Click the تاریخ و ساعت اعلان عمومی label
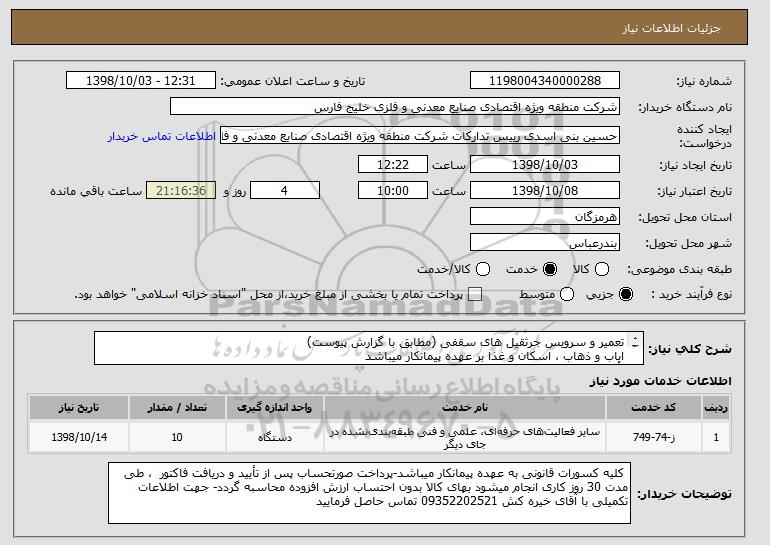 click(x=293, y=82)
